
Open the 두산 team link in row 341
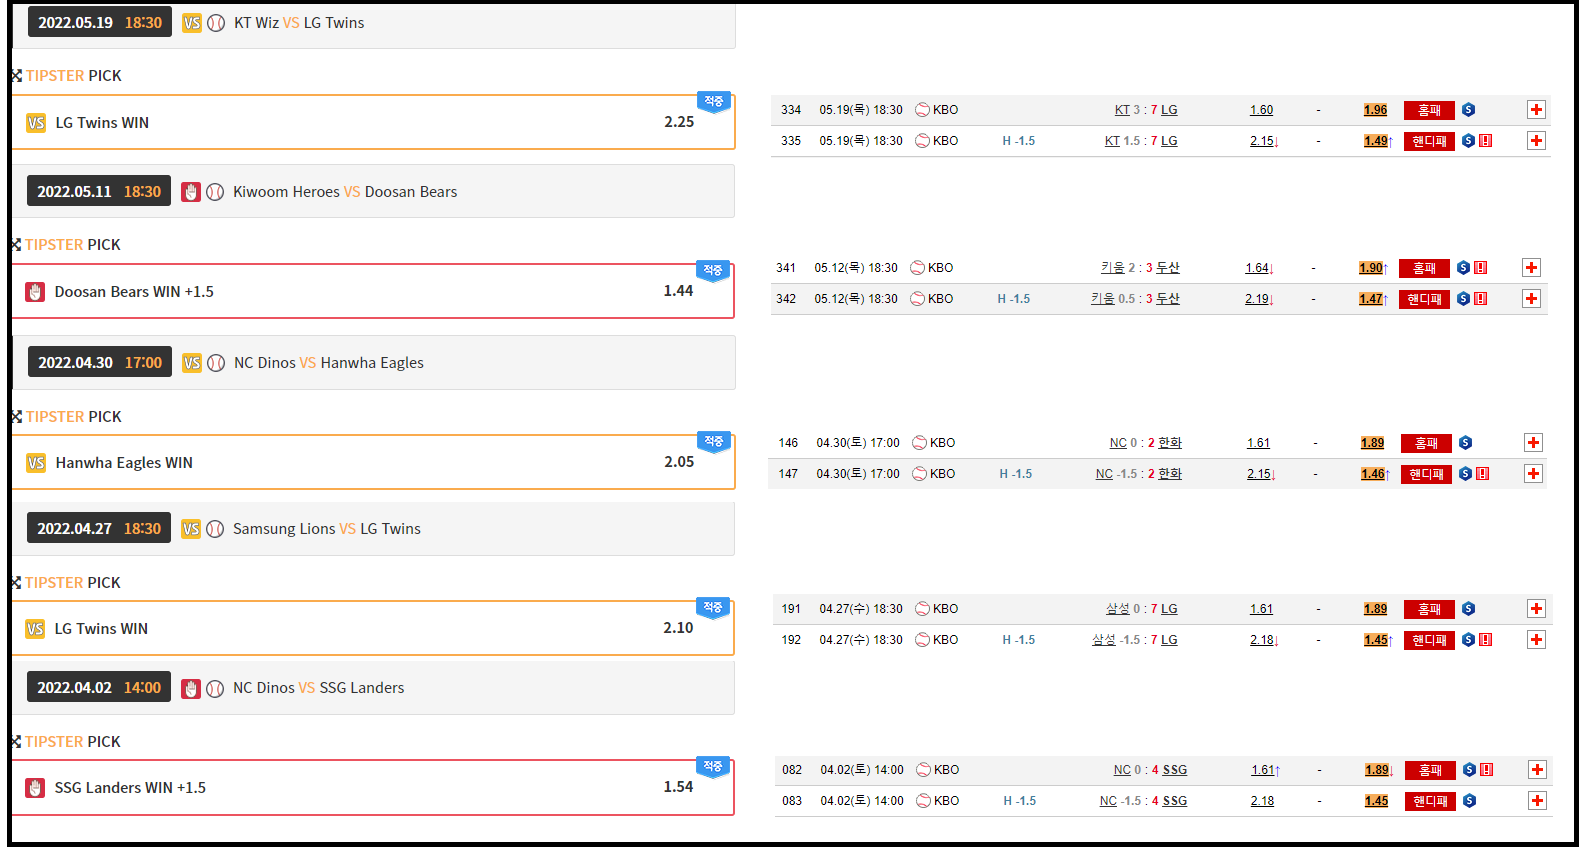point(1167,268)
